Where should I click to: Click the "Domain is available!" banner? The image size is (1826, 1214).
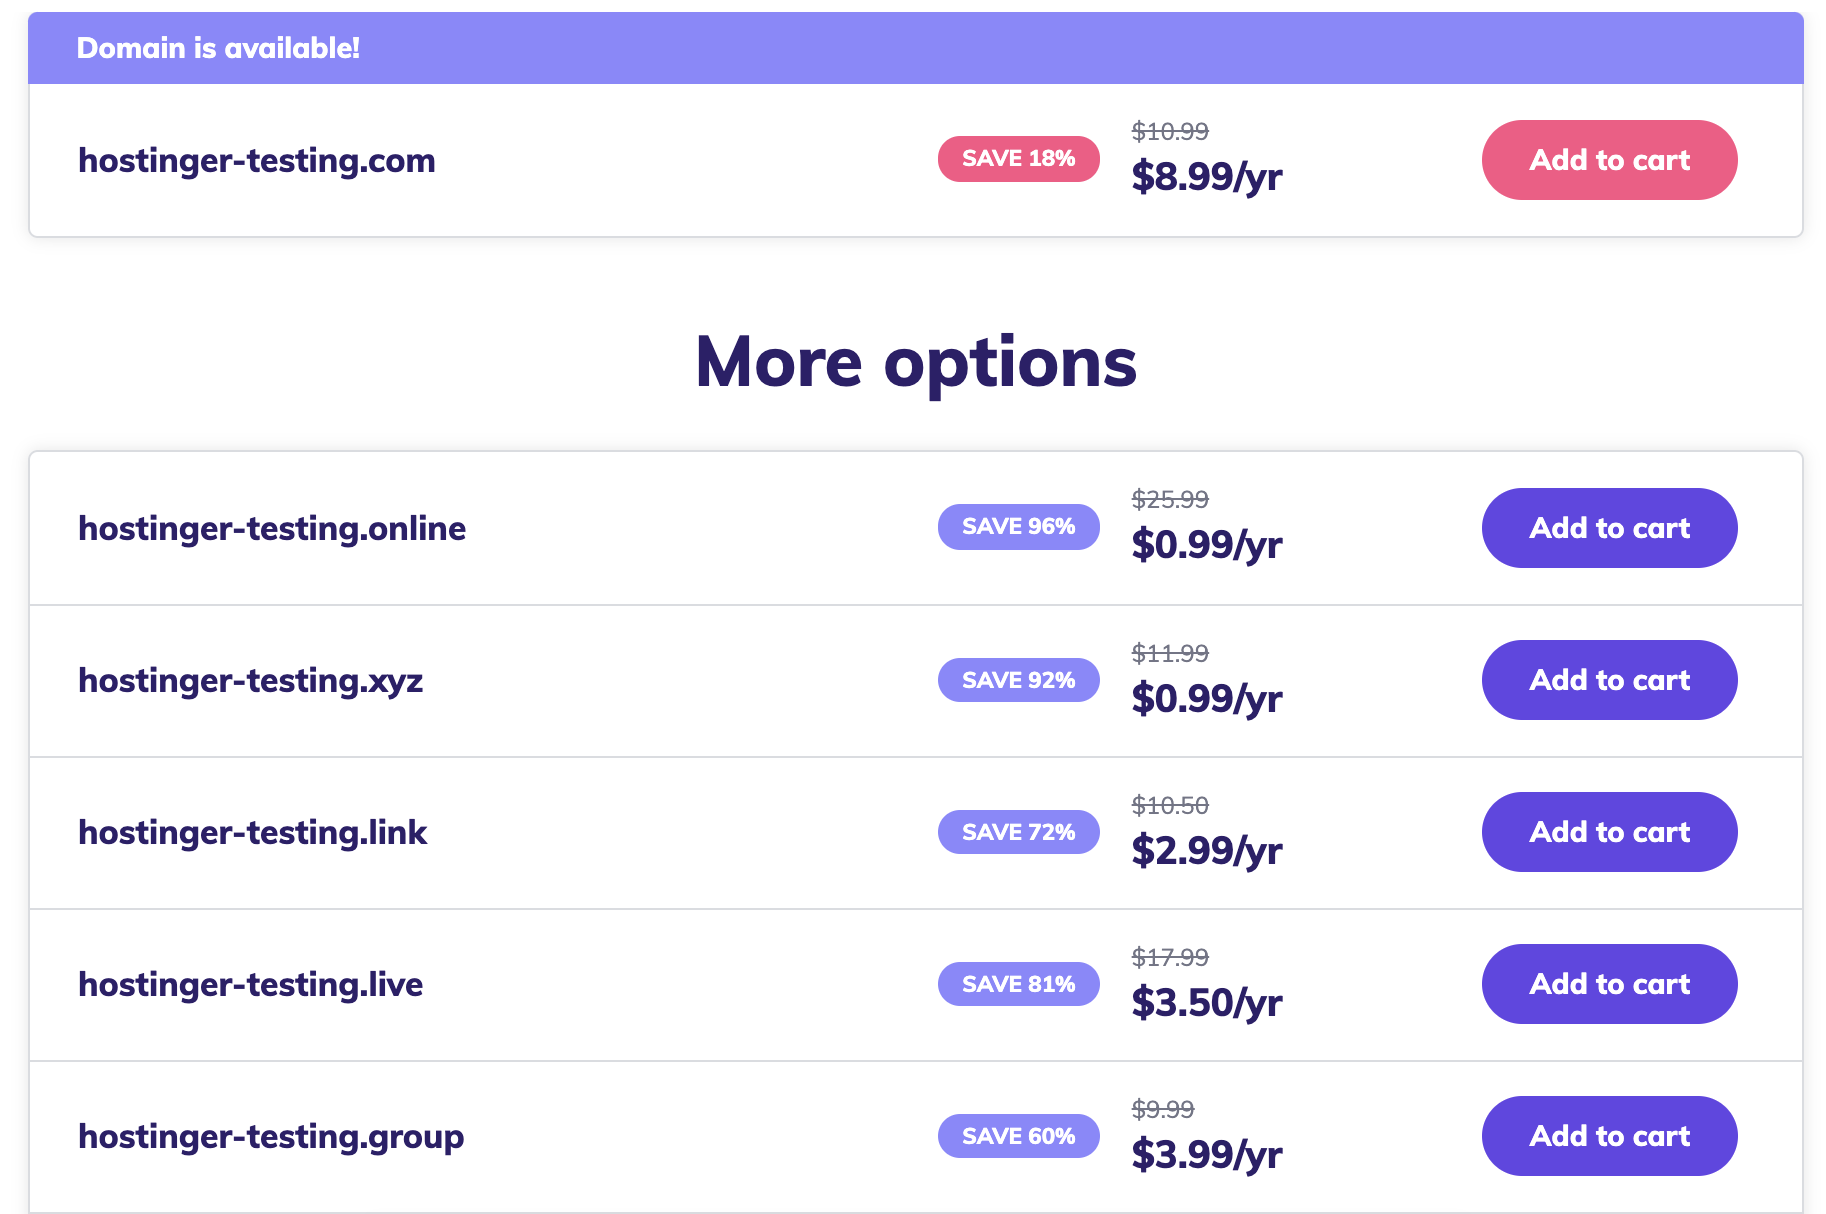218,48
